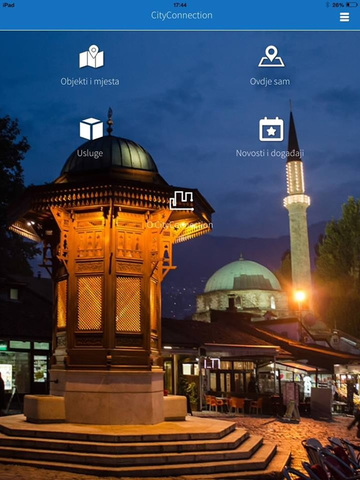Select the Objekti i mjesta label
The height and width of the screenshot is (480, 360).
(x=90, y=82)
